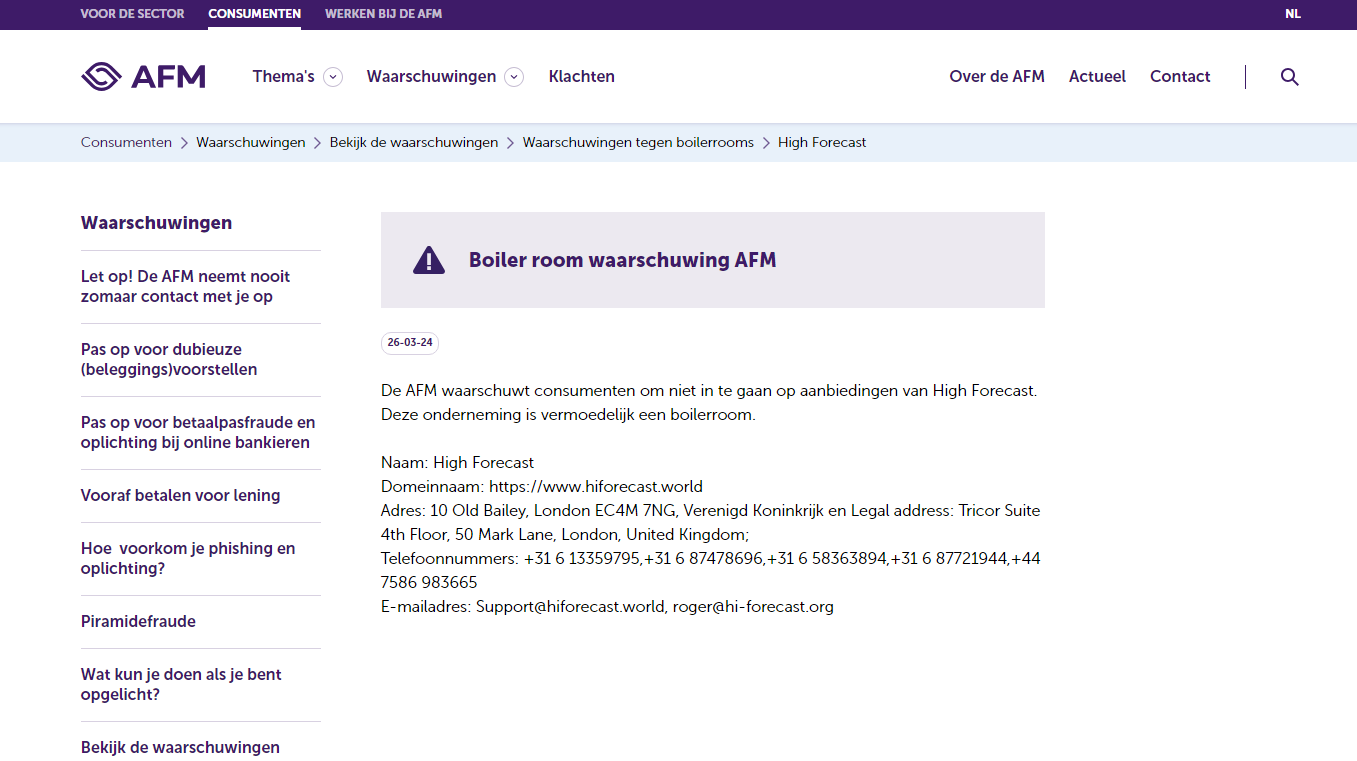The image size is (1357, 761).
Task: Expand the Thema's dropdown chevron
Action: tap(333, 77)
